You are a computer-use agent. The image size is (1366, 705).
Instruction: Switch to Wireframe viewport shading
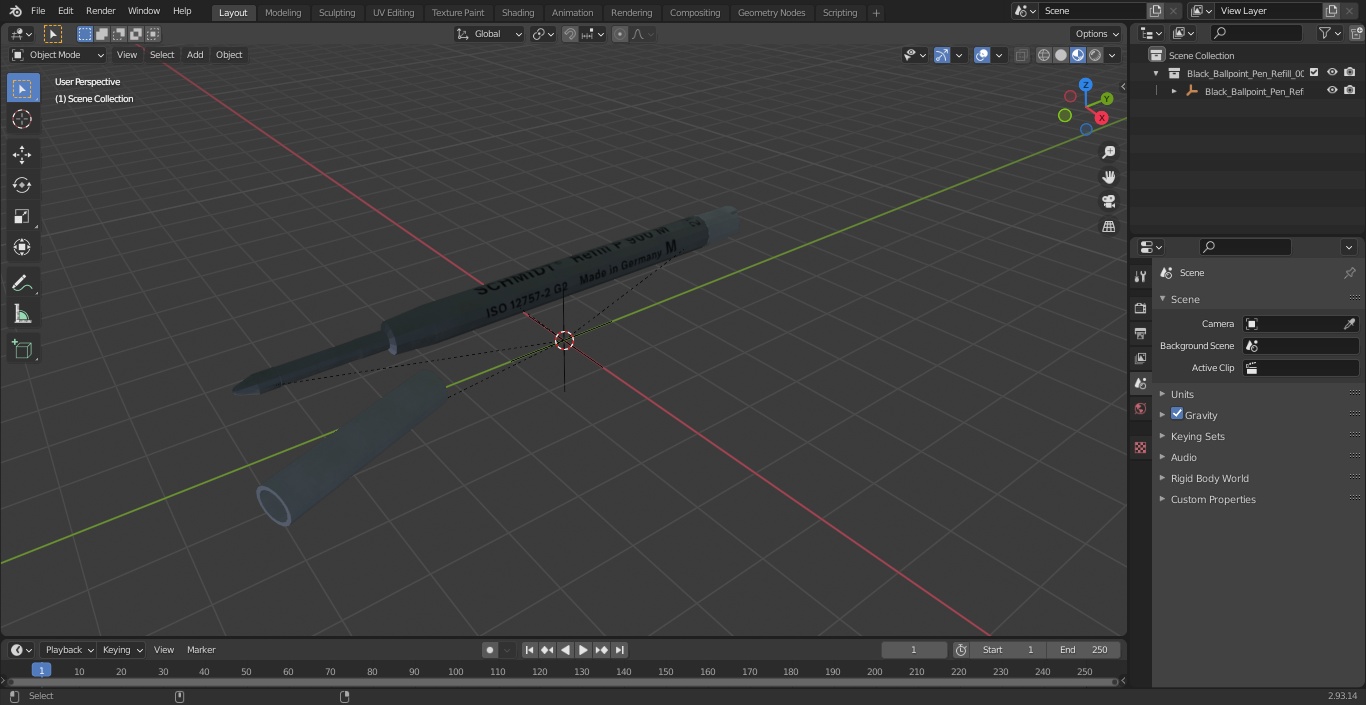1044,55
